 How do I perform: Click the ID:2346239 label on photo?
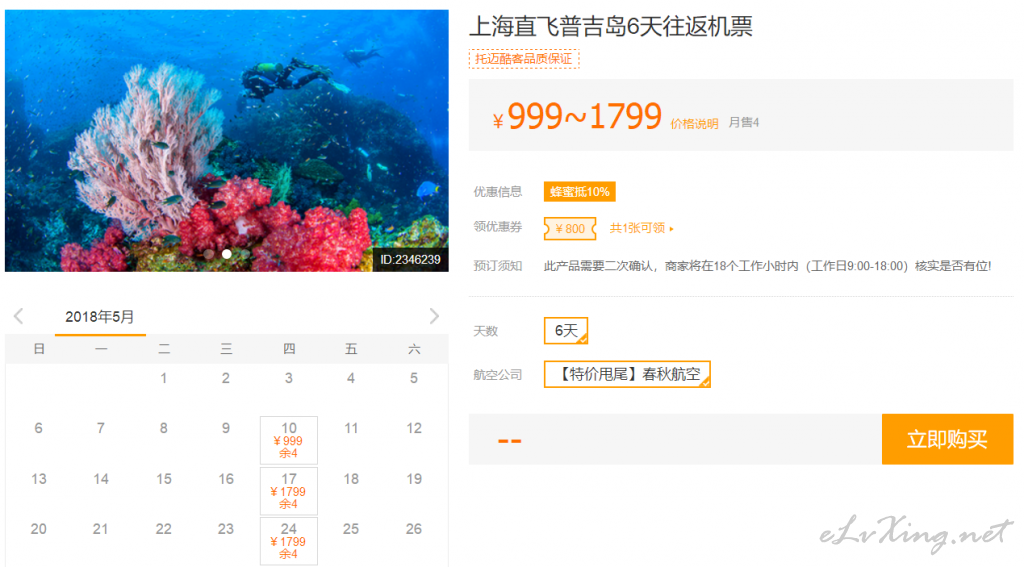click(x=410, y=259)
